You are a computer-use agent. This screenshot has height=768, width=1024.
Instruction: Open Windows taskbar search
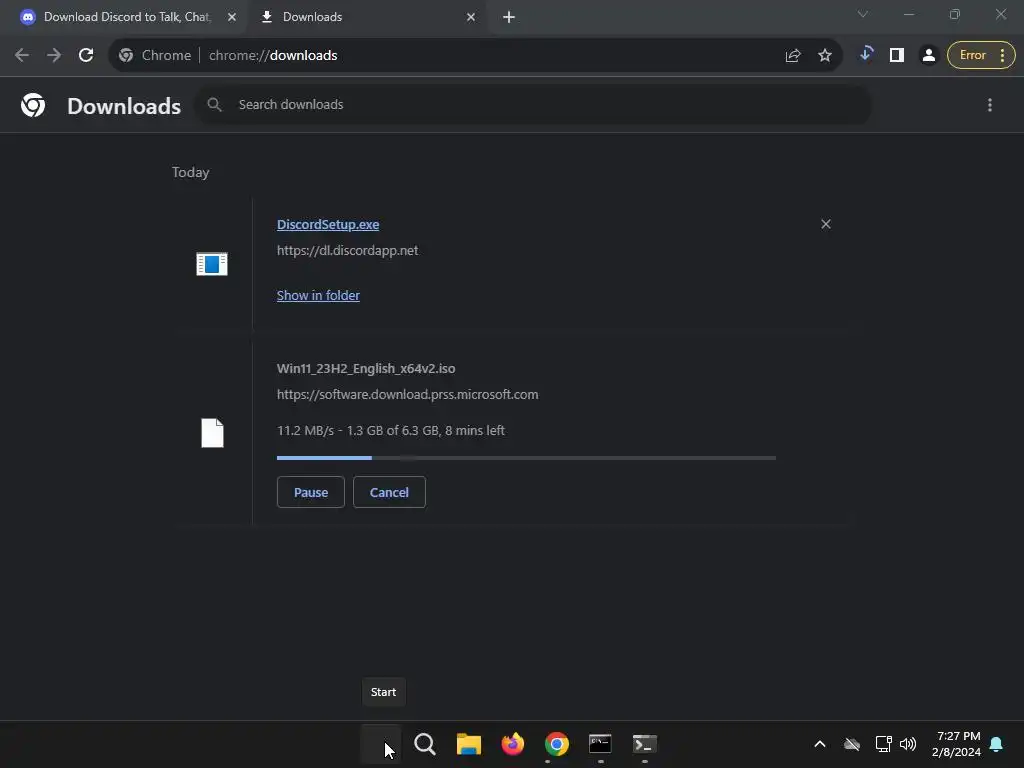click(424, 744)
